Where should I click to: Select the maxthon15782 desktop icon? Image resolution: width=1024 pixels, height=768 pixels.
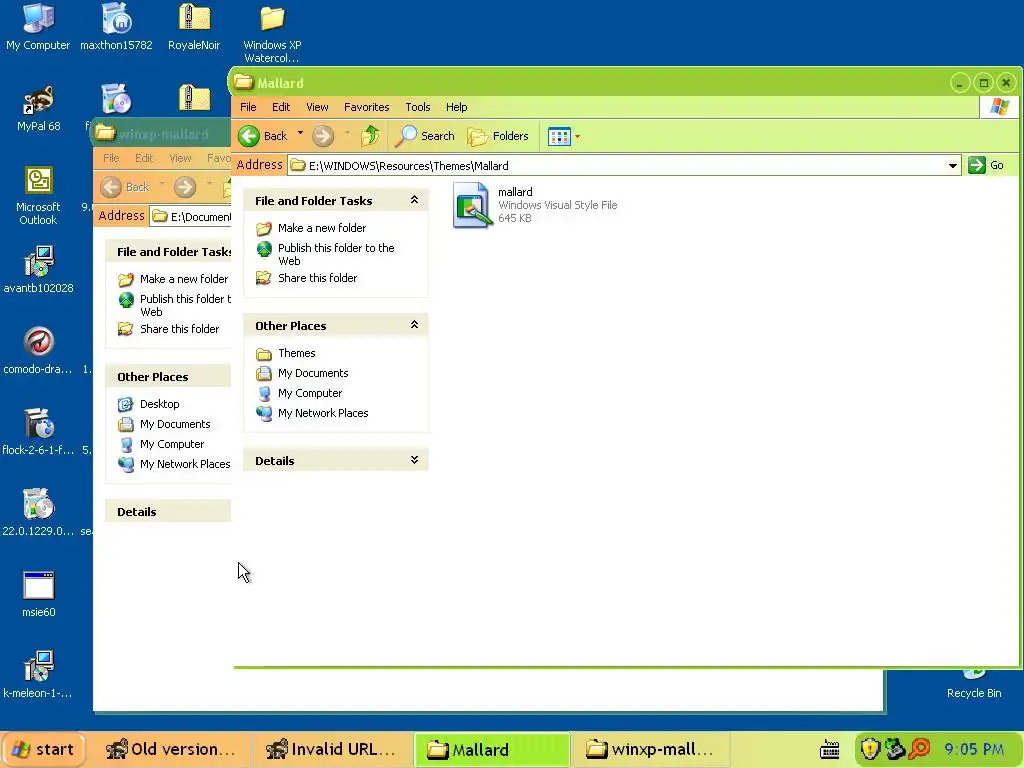[x=116, y=27]
